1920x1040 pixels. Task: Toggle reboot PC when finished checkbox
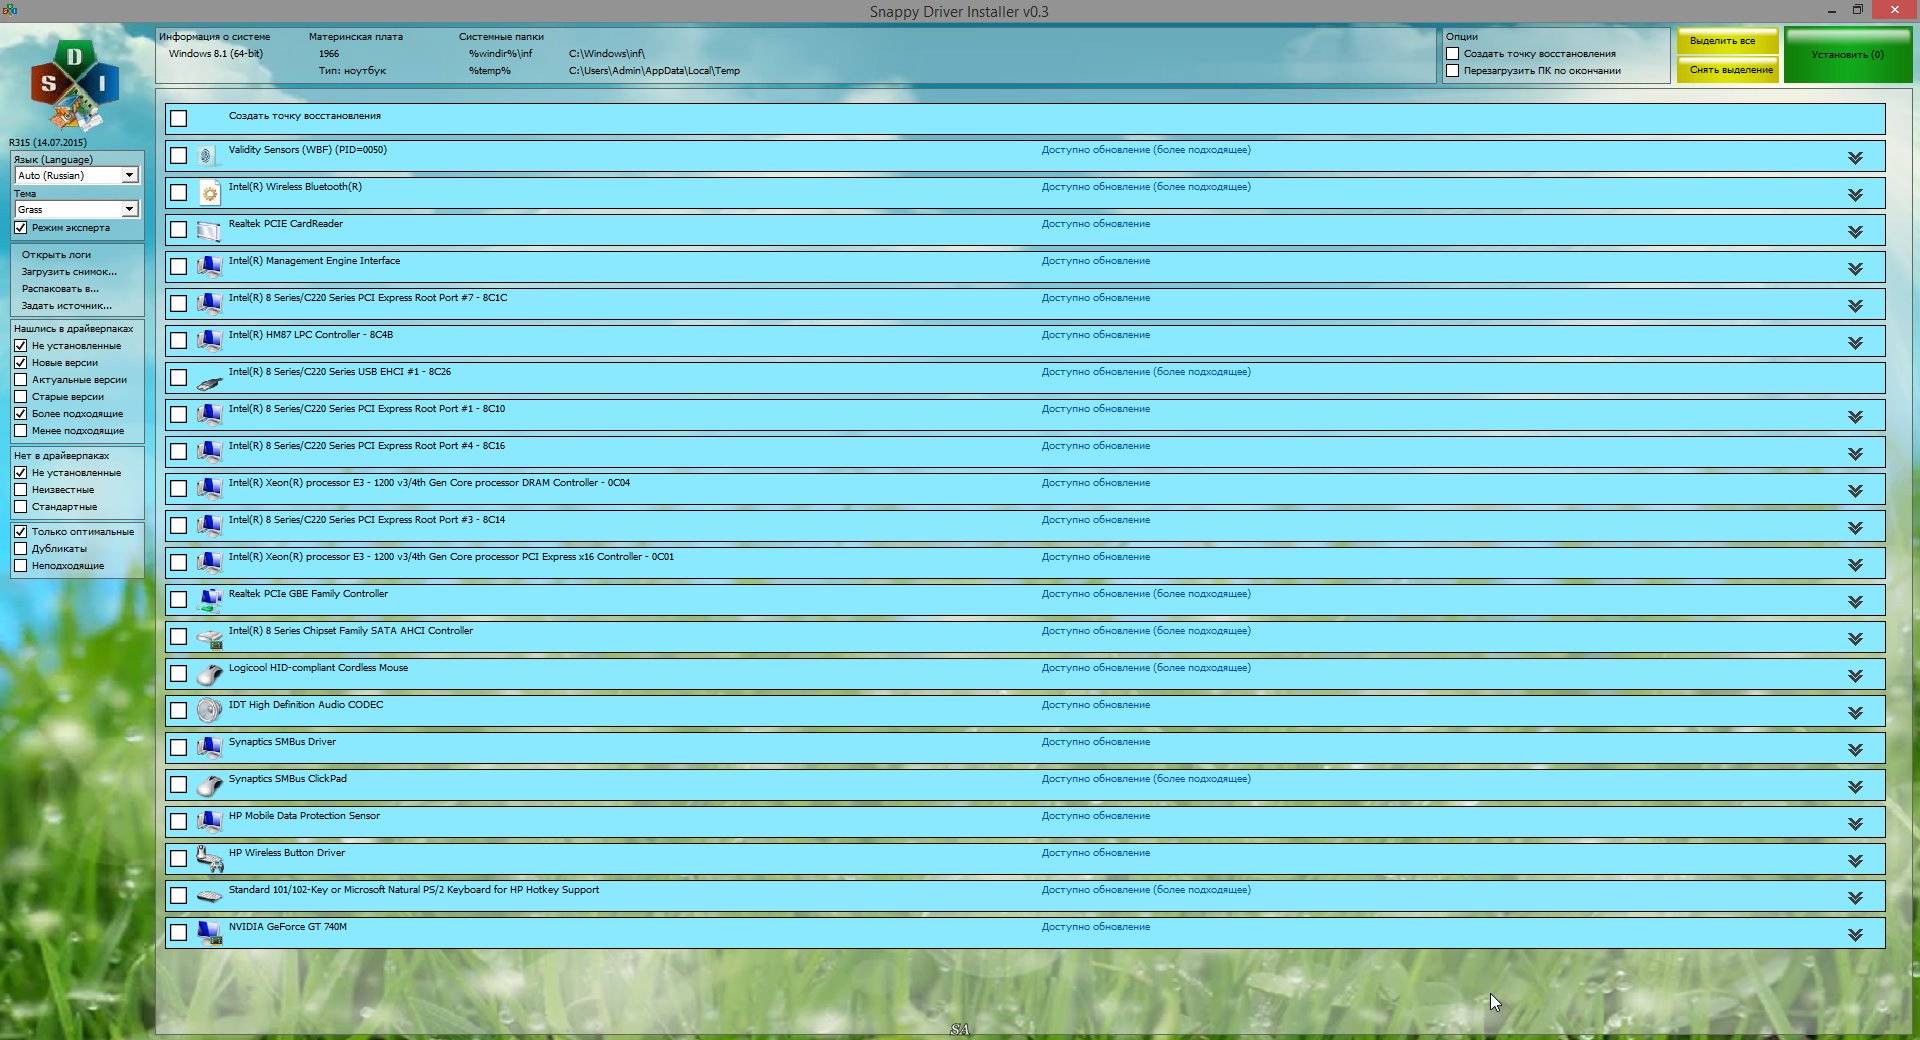(1452, 71)
